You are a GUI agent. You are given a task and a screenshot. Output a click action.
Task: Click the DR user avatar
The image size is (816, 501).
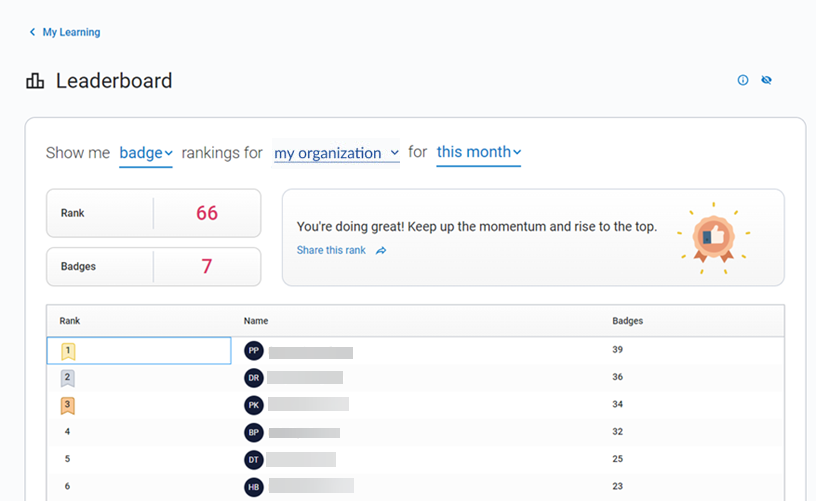pos(254,378)
